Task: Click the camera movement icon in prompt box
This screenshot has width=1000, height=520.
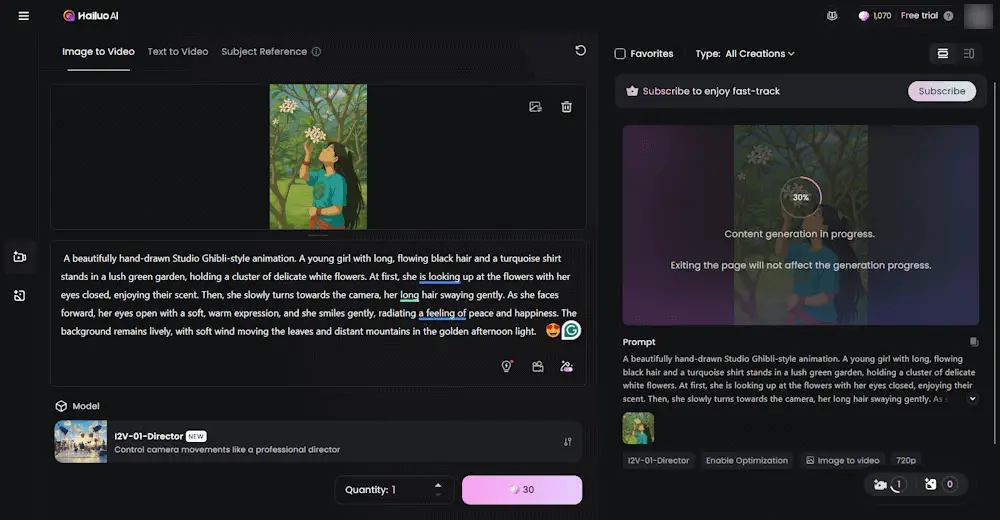Action: (x=538, y=366)
